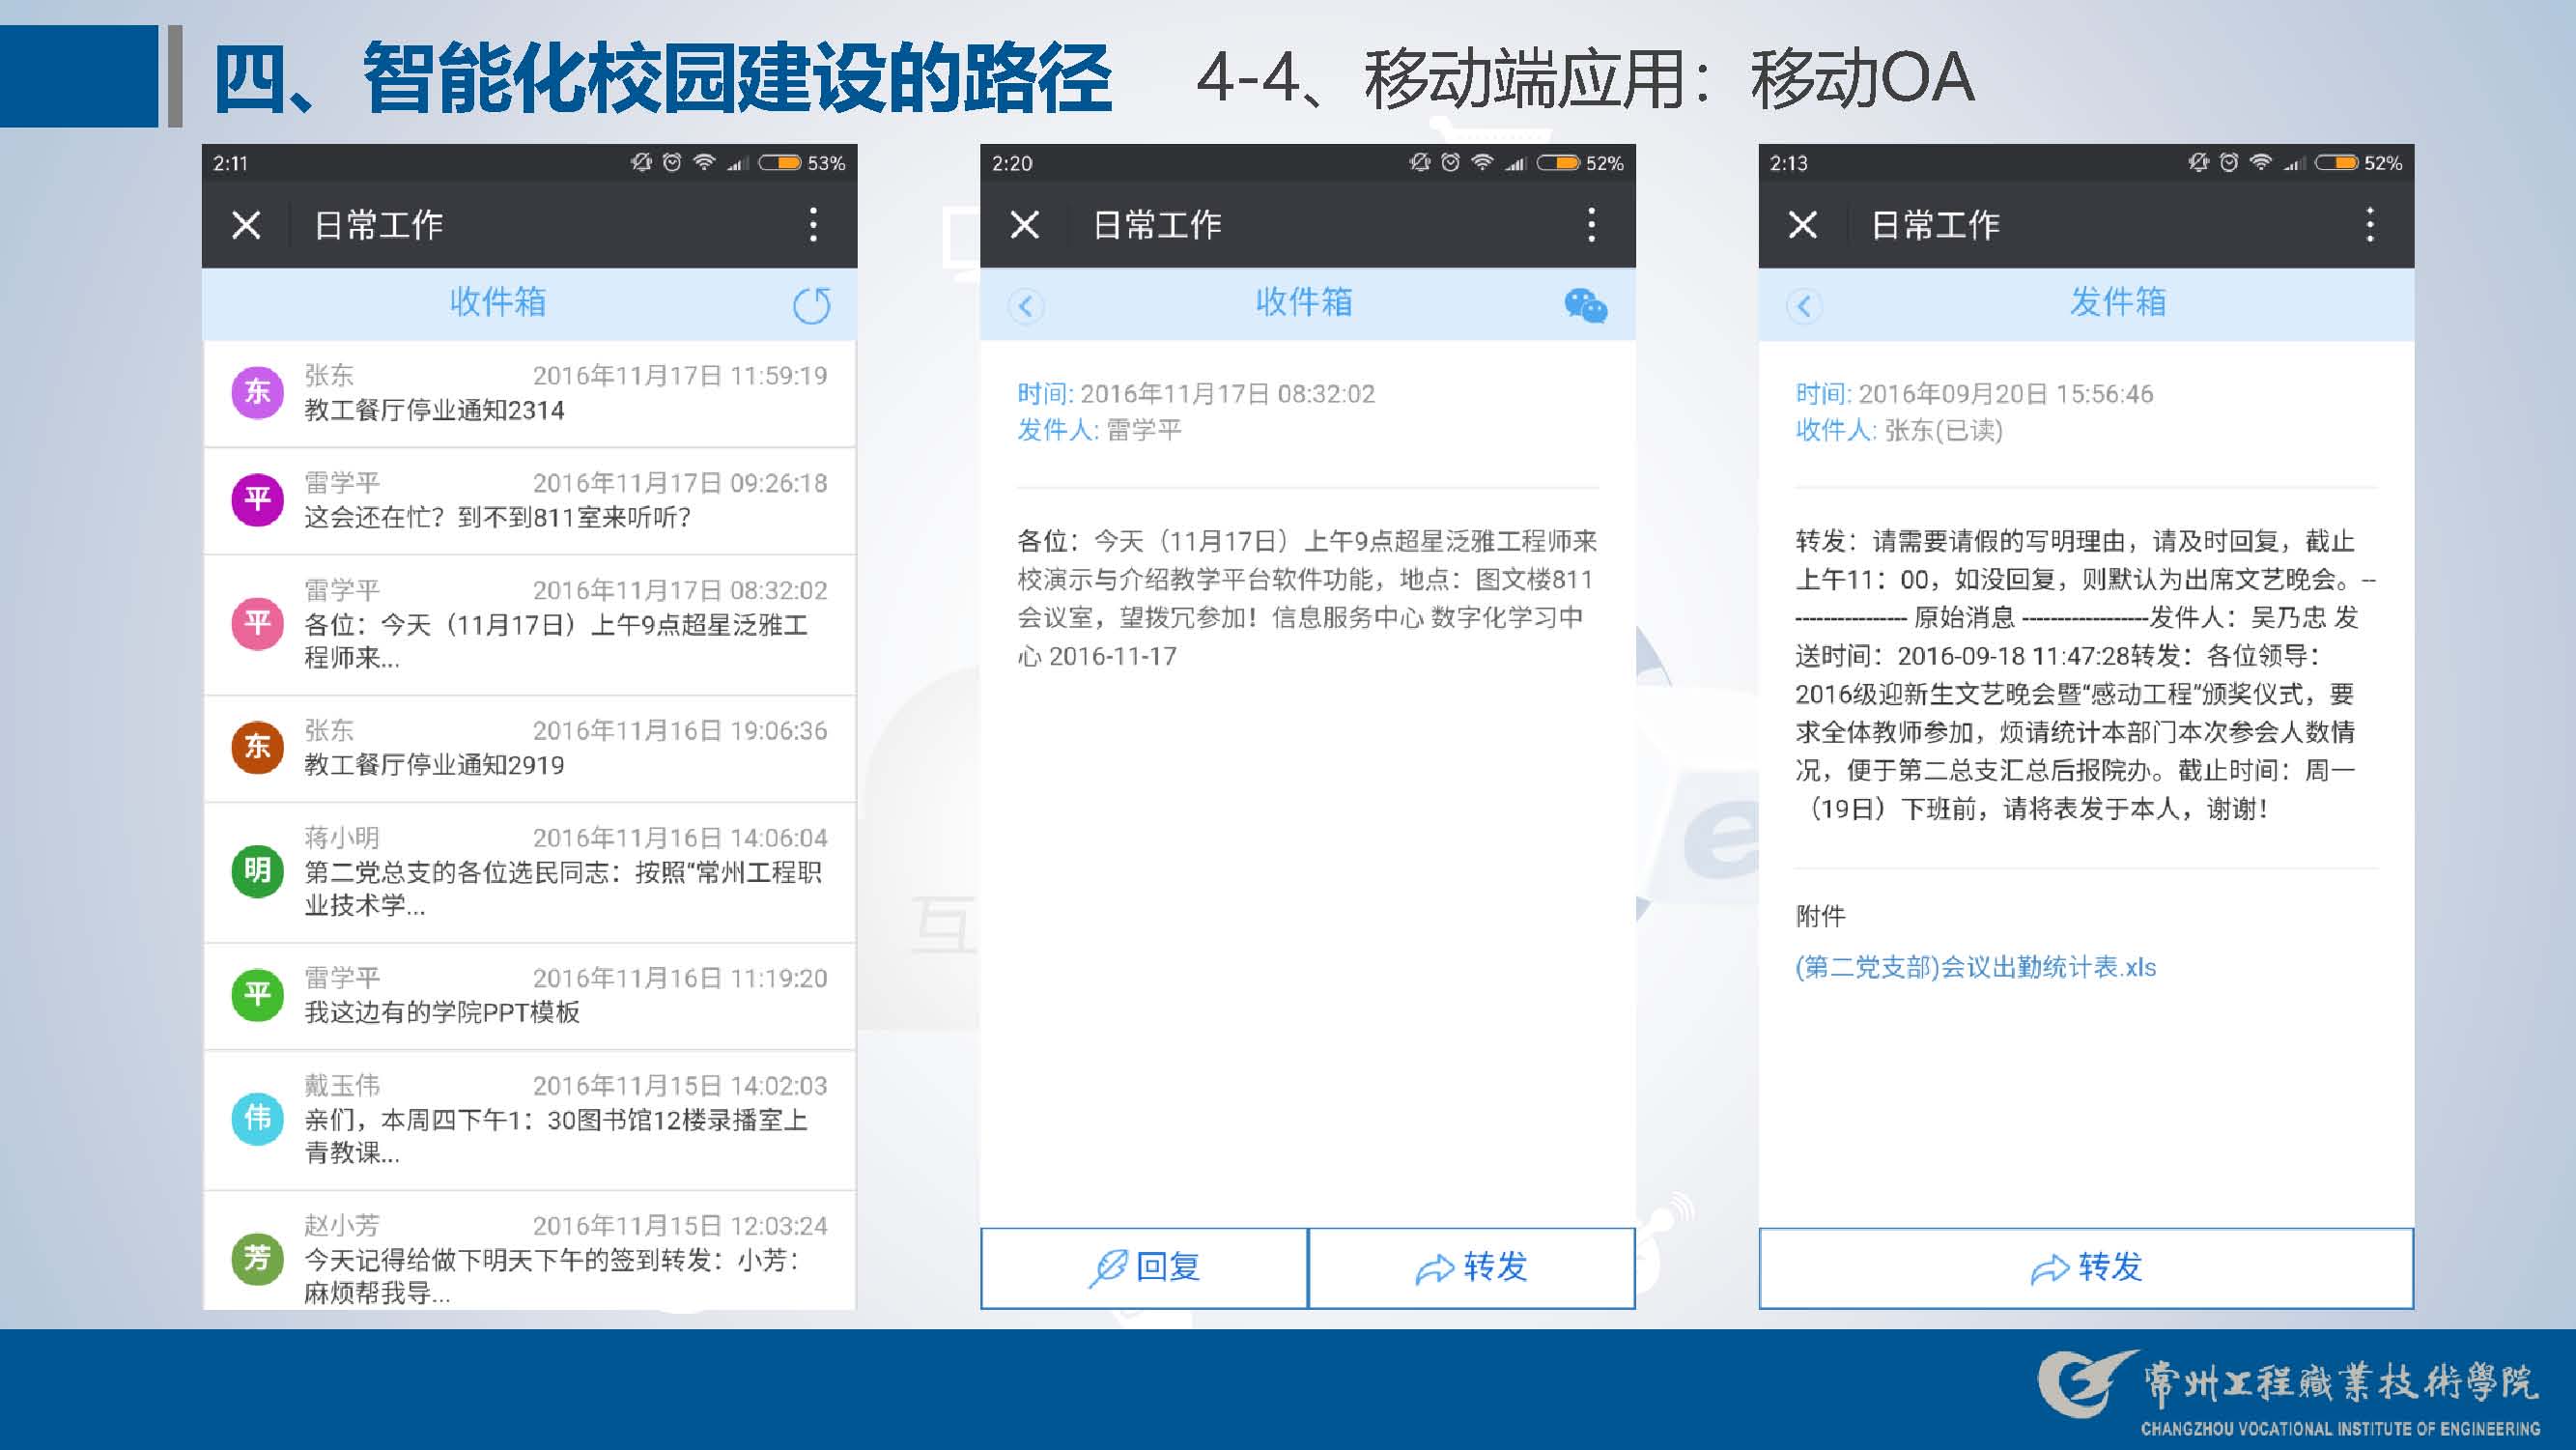Click the cyan 伟 avatar of 戴玉伟
The height and width of the screenshot is (1450, 2576).
(x=257, y=1118)
